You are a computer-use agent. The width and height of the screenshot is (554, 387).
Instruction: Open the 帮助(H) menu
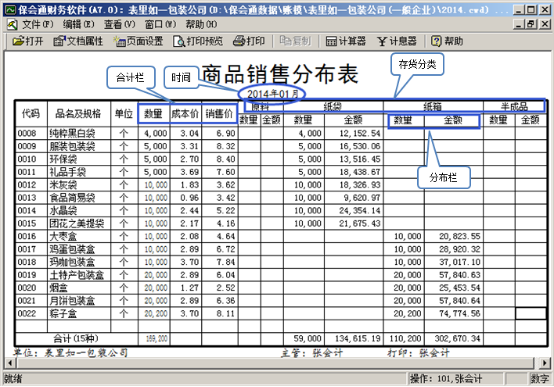point(201,24)
